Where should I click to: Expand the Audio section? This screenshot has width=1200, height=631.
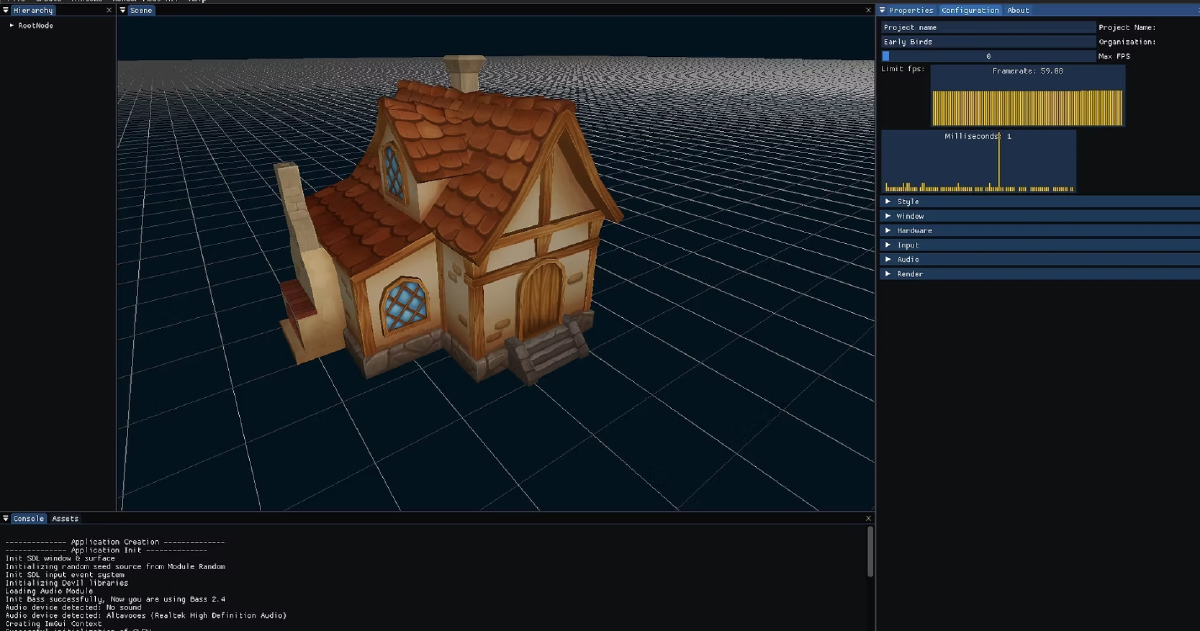[1040, 259]
